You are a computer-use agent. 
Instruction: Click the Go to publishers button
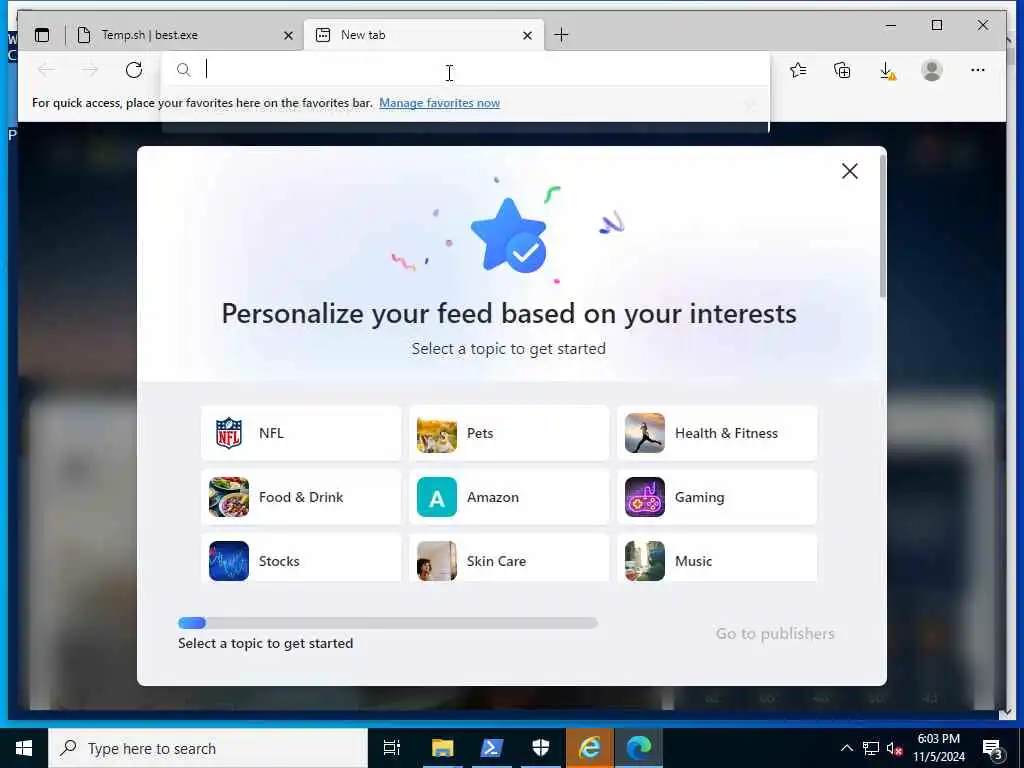[x=775, y=633]
